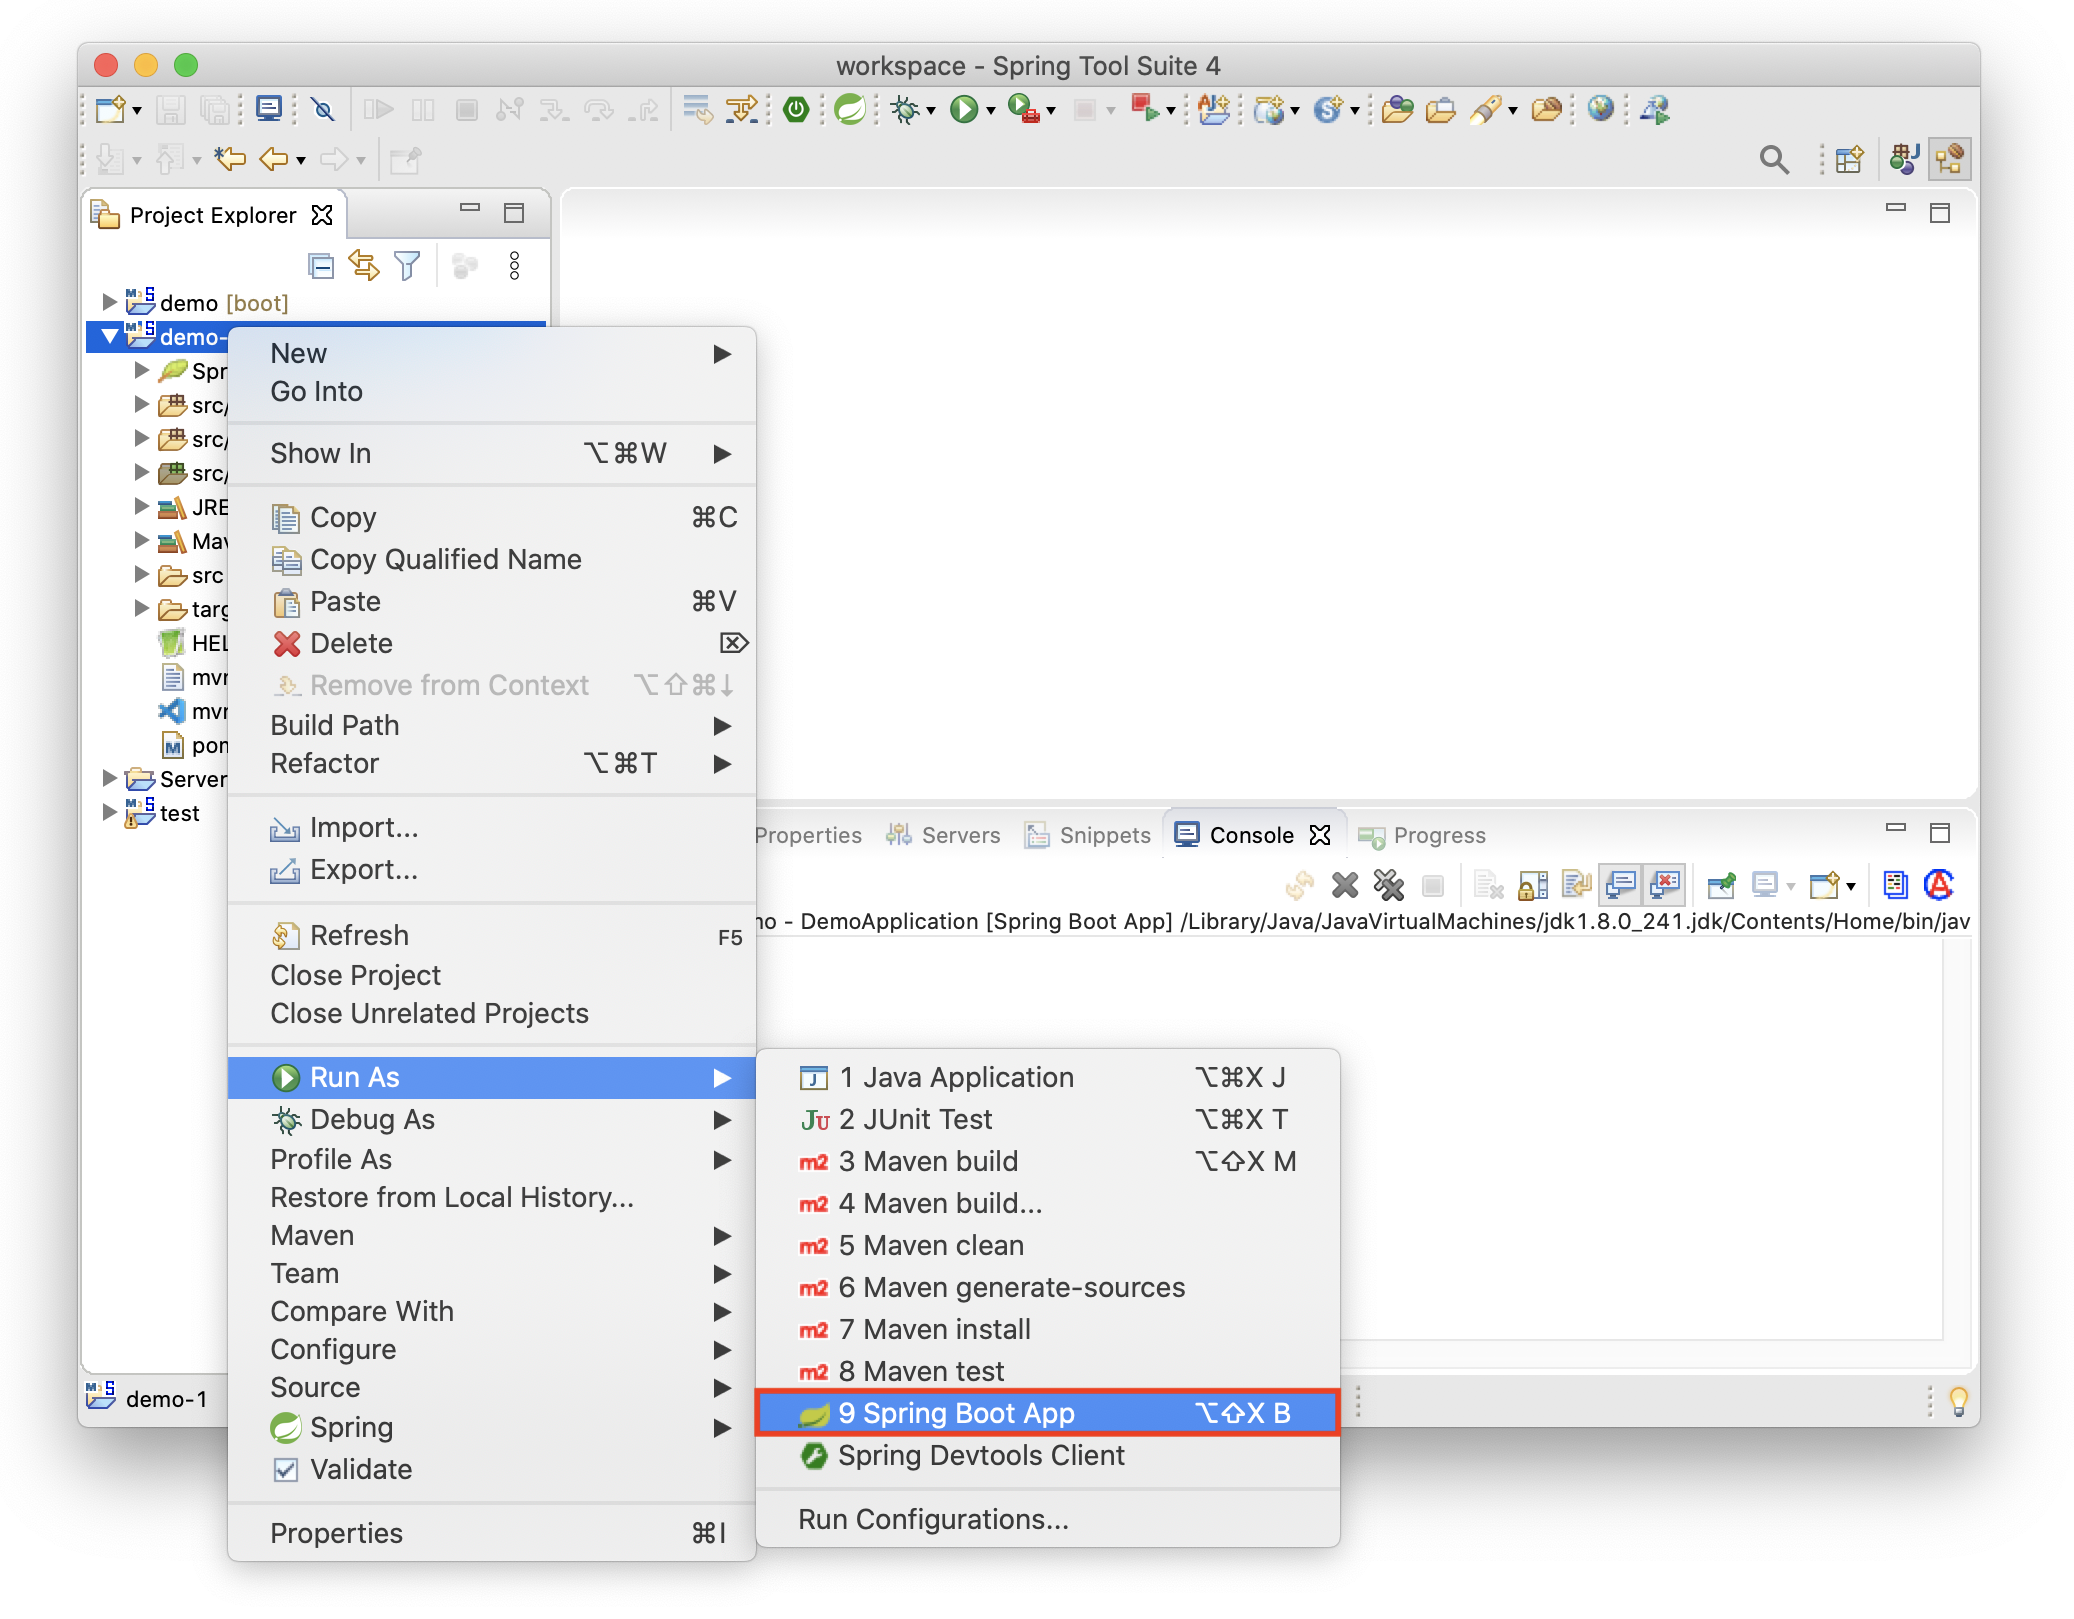Screen dimensions: 2074x1619
Task: Click the Debug bug toolbar icon
Action: (905, 109)
